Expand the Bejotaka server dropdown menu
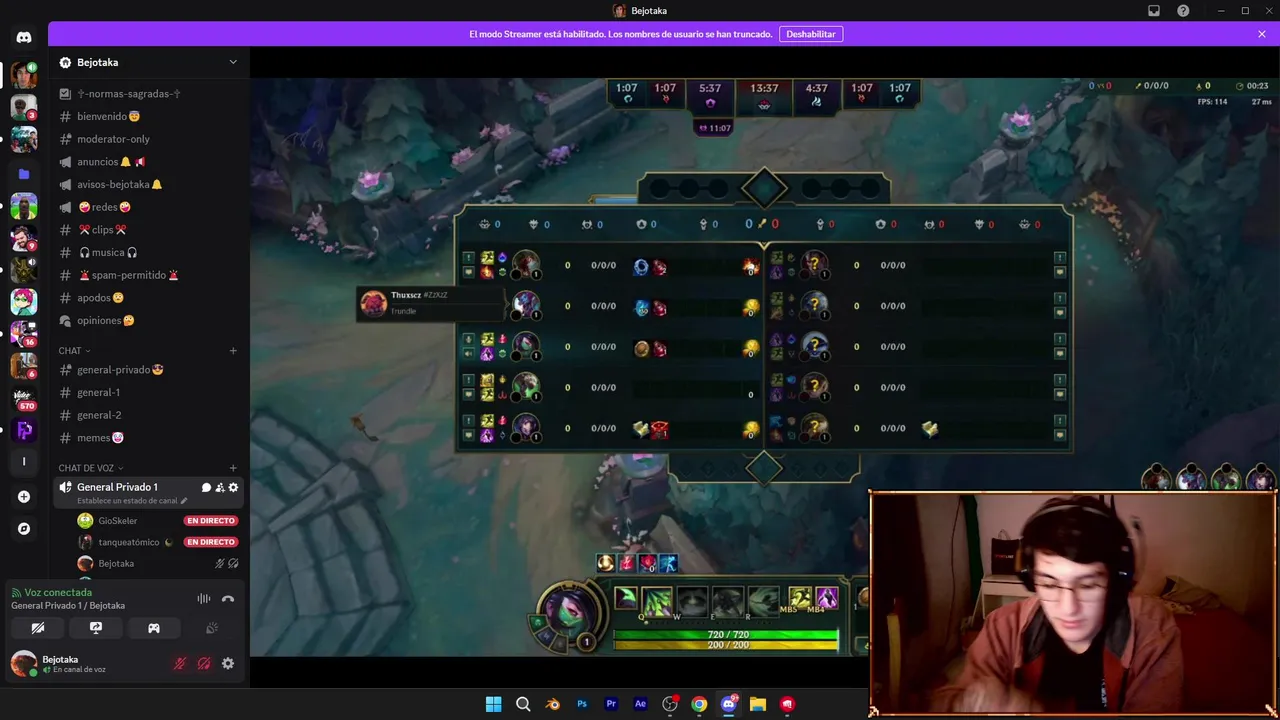Screen dimensions: 1280x720 (233, 62)
